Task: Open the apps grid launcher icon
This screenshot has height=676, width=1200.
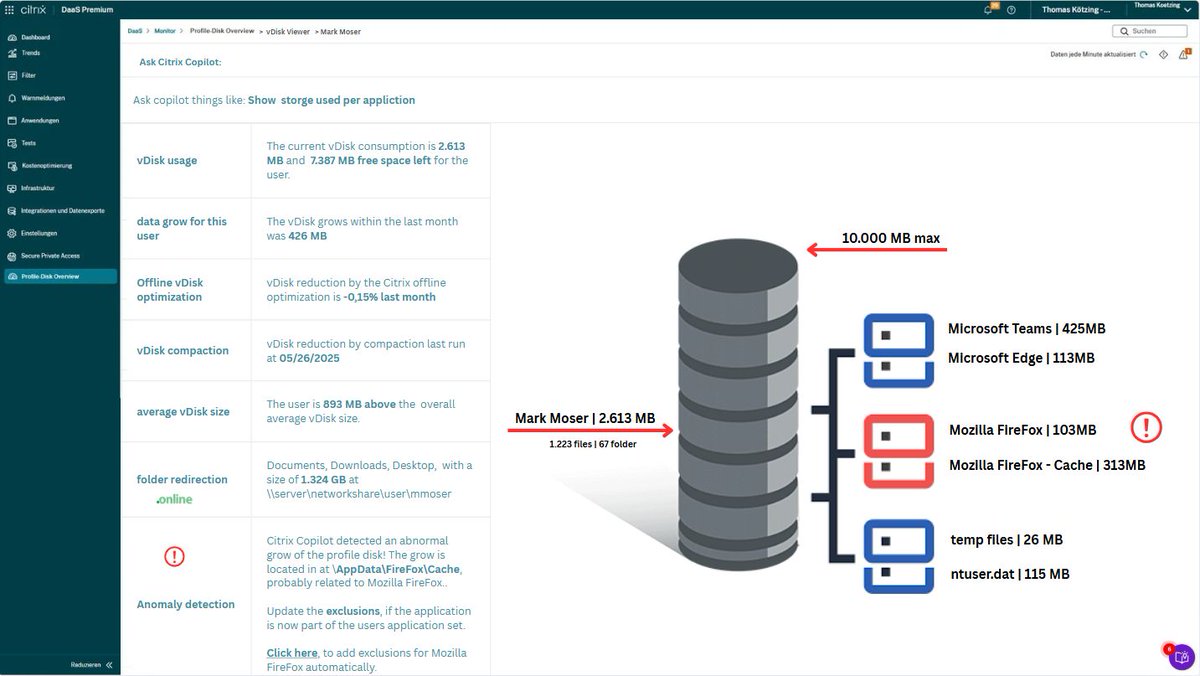Action: coord(10,9)
